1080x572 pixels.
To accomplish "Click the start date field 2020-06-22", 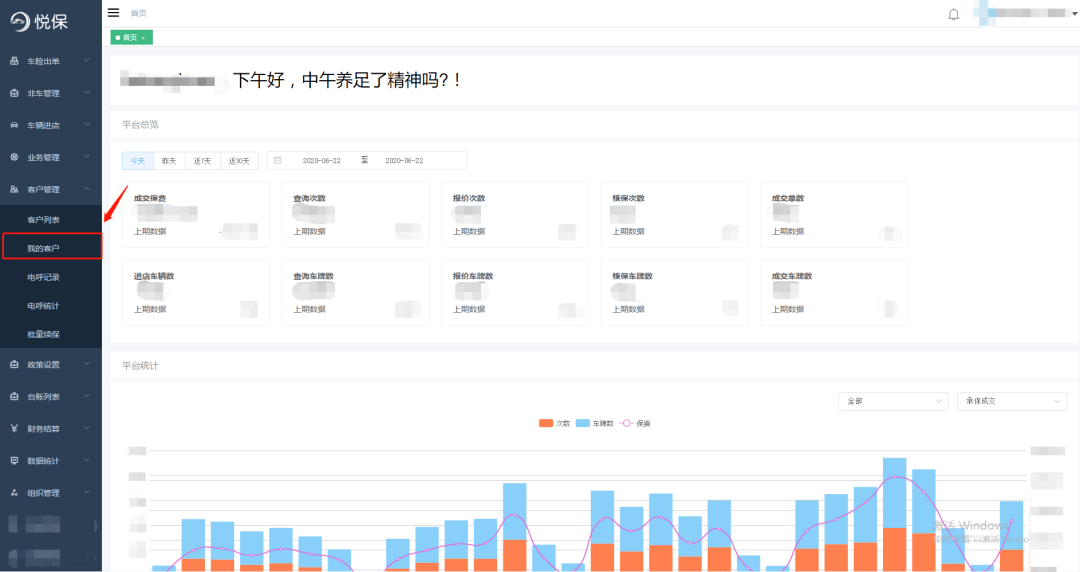I will pyautogui.click(x=322, y=161).
